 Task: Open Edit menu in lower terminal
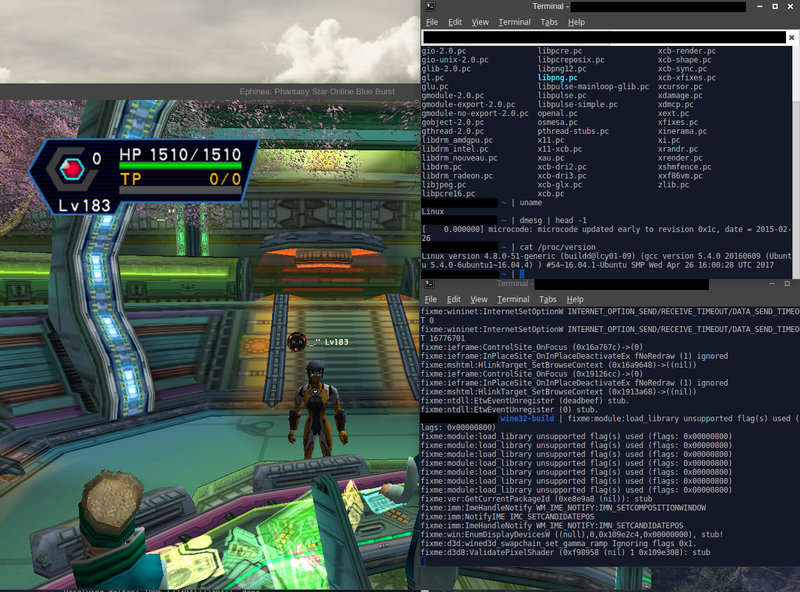tap(454, 299)
